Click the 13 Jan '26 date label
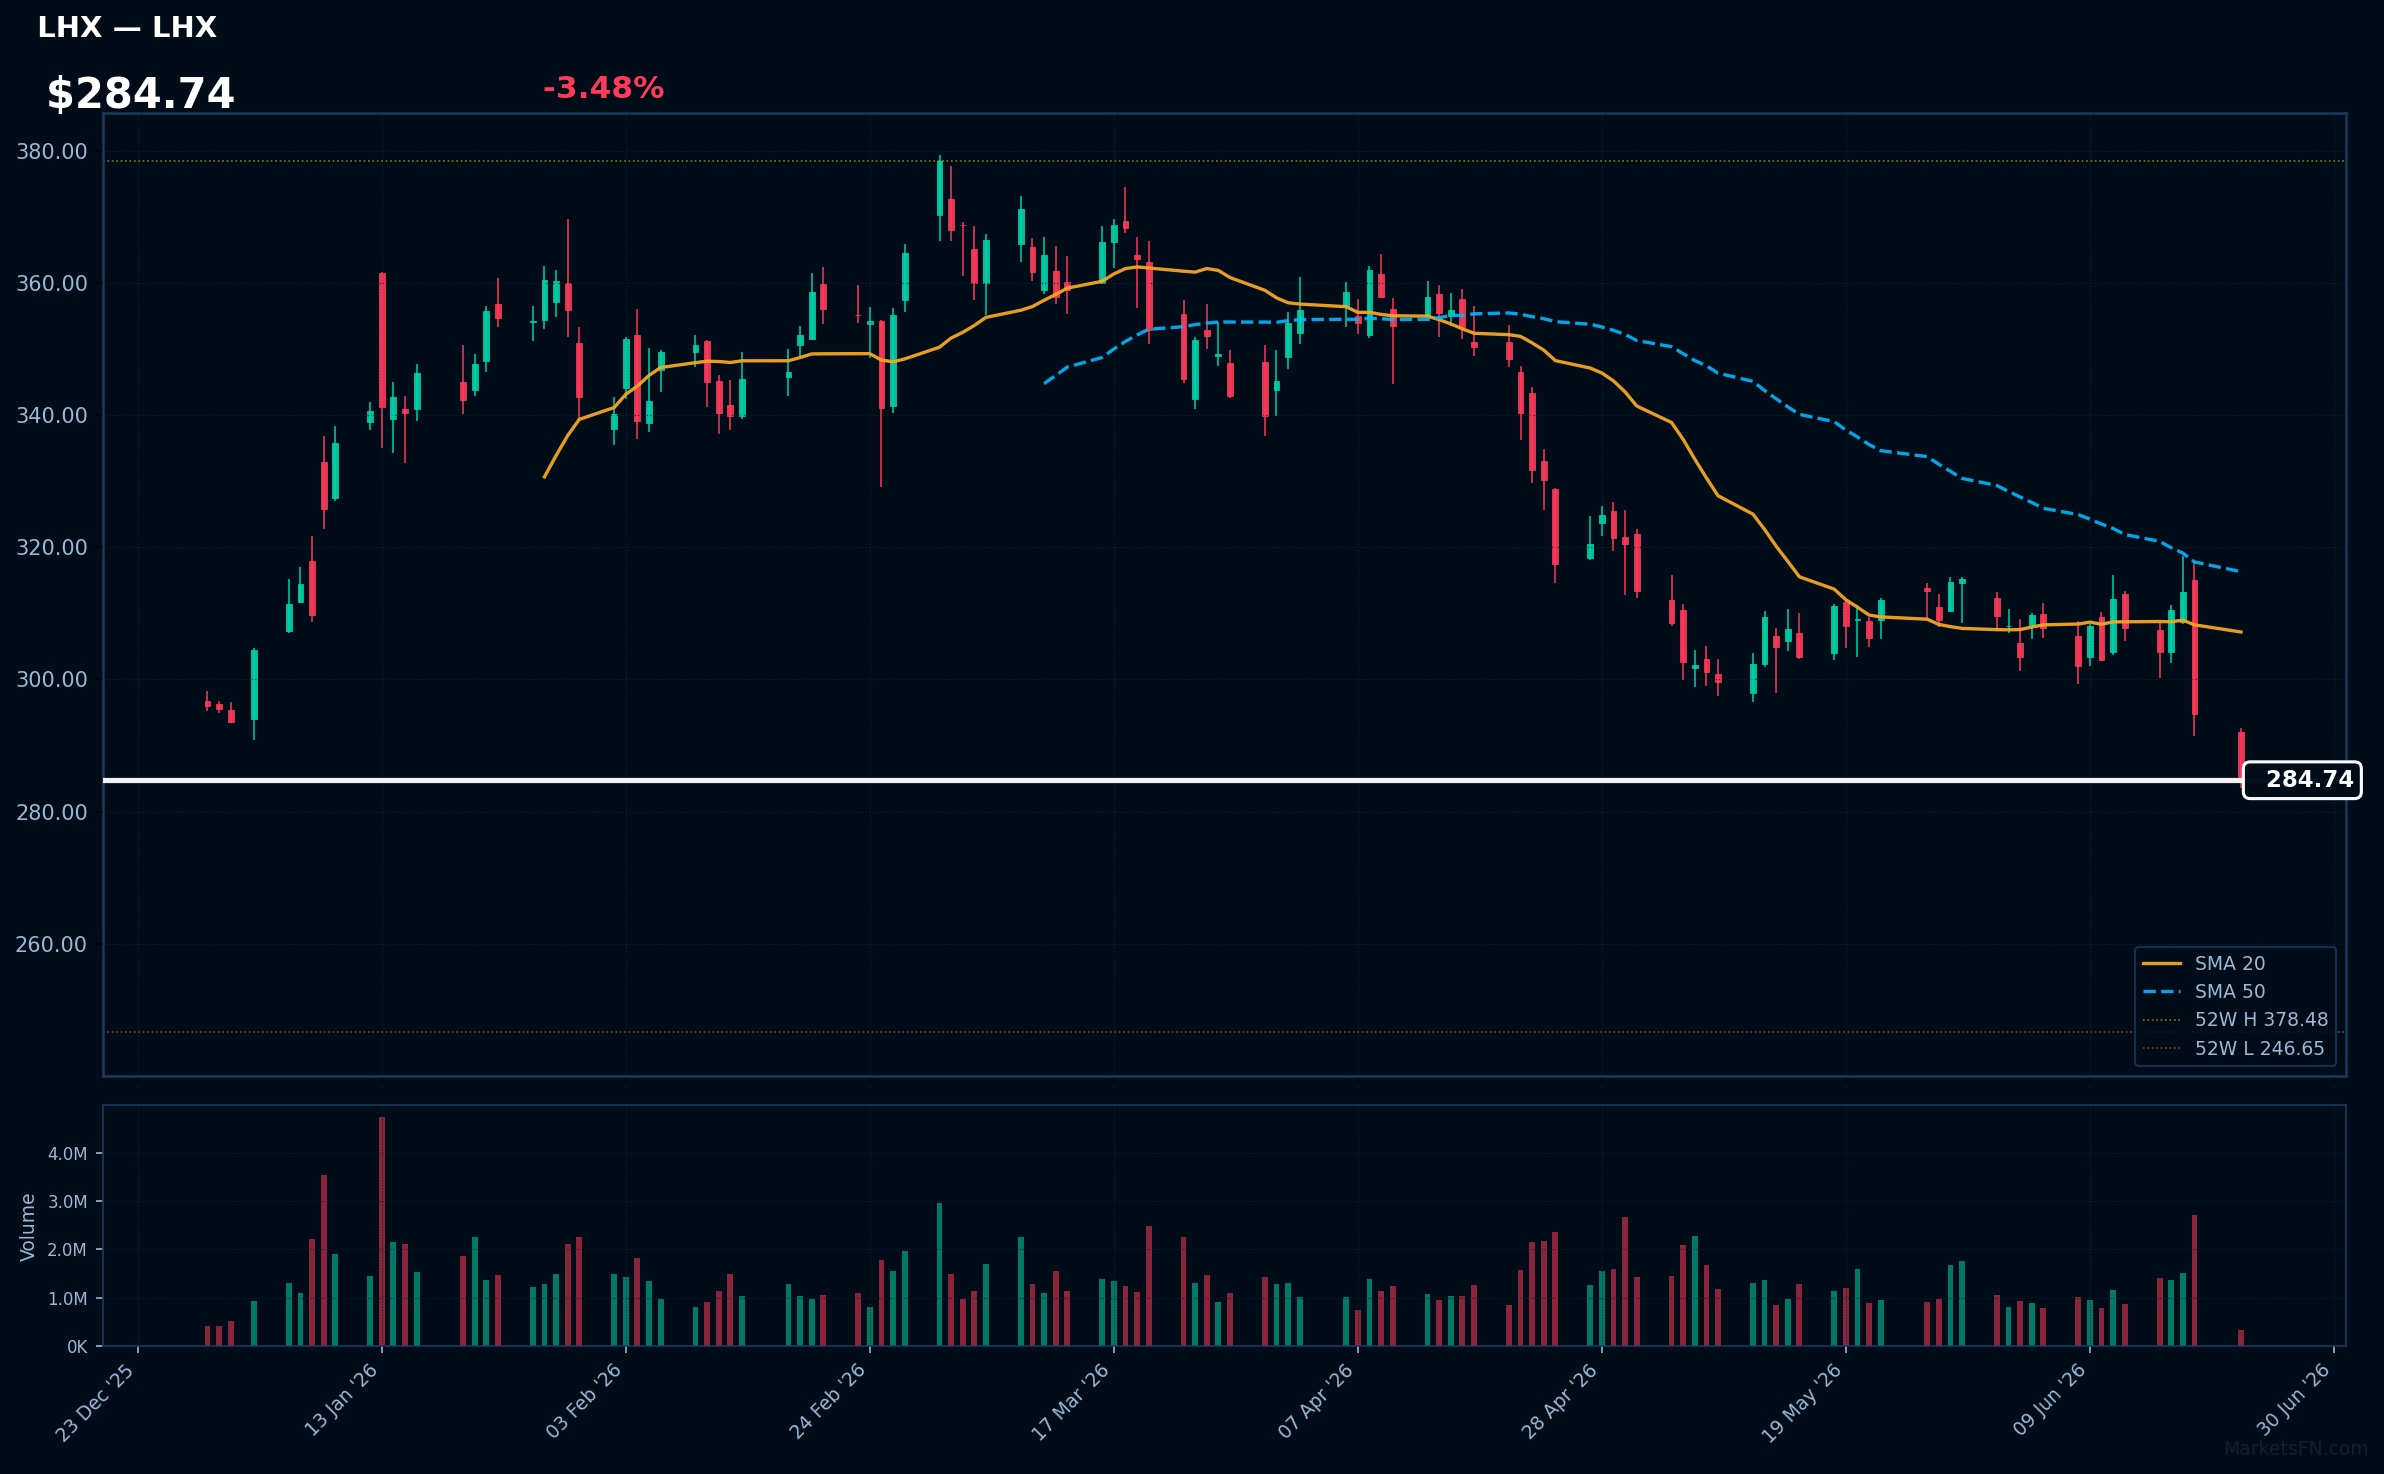This screenshot has width=2384, height=1474. [x=340, y=1400]
